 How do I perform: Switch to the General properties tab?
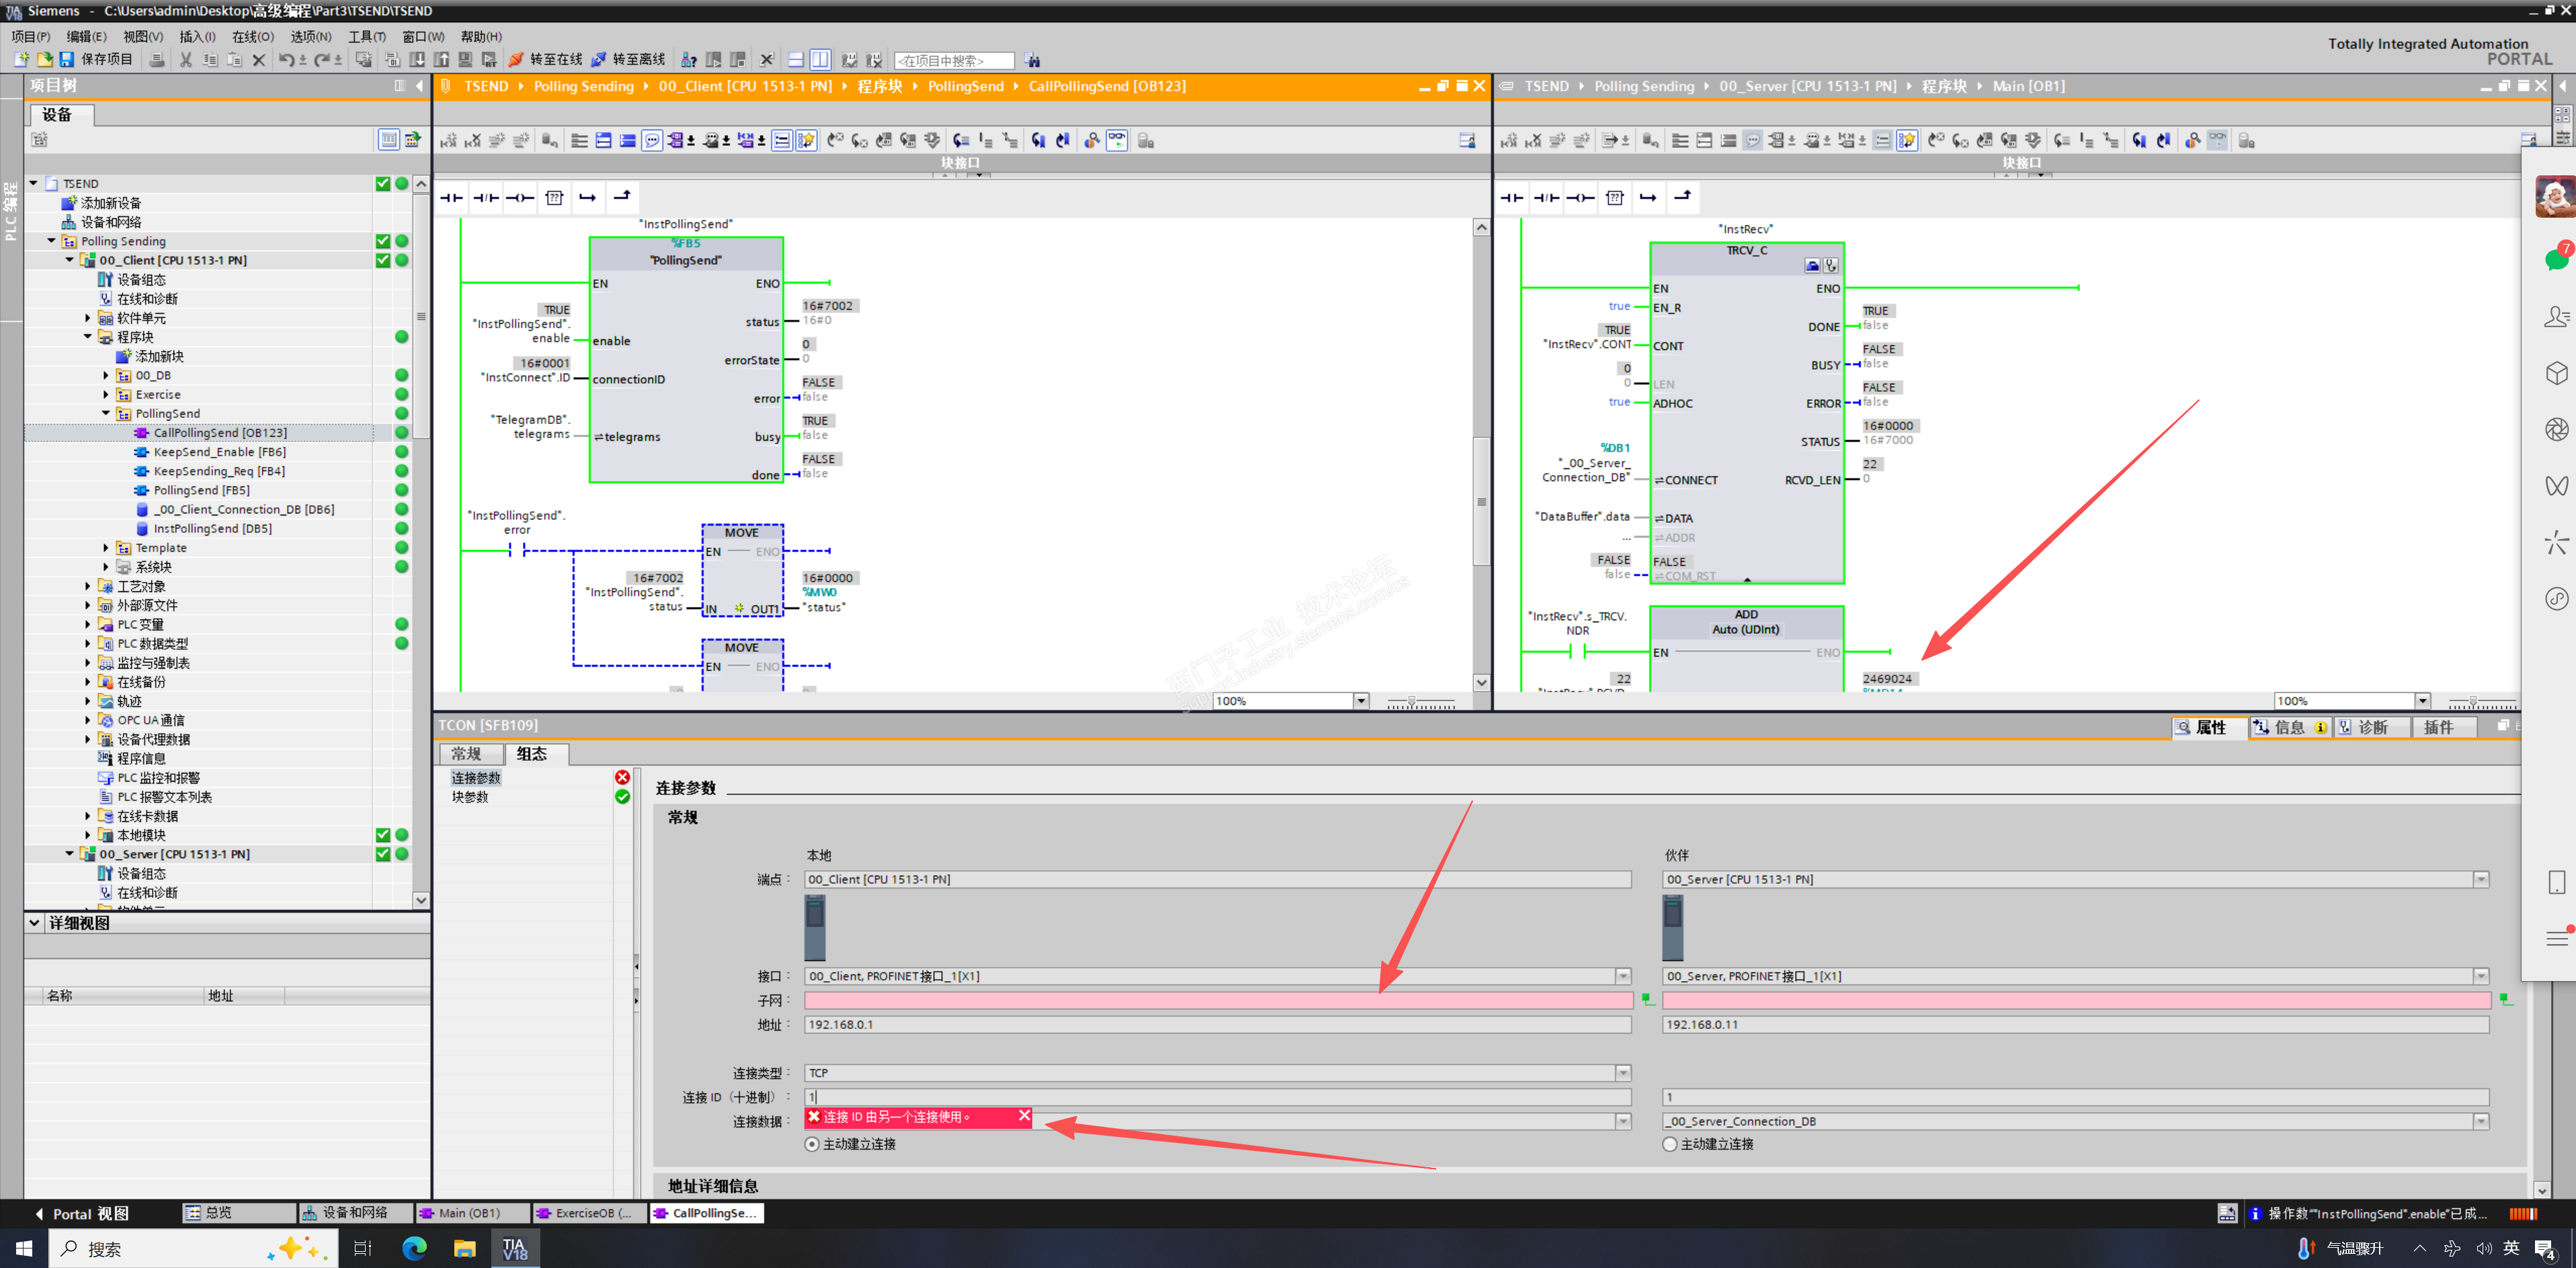point(466,754)
